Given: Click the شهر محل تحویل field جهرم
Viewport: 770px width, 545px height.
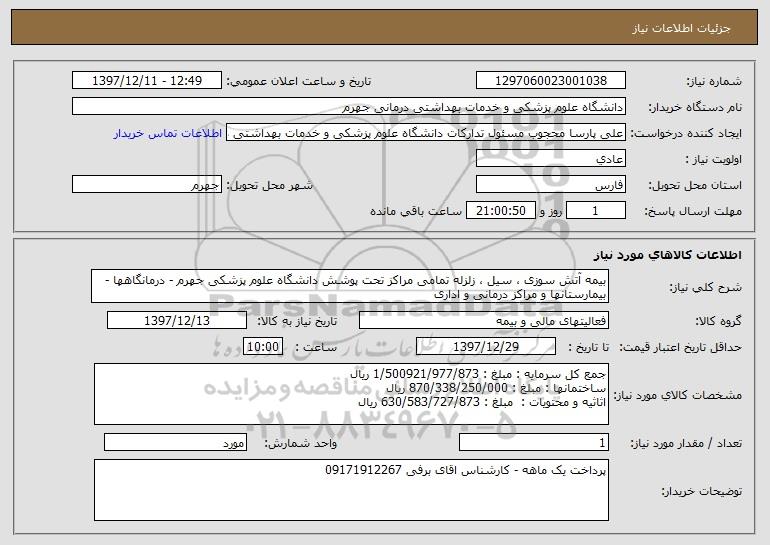Looking at the screenshot, I should pos(147,185).
